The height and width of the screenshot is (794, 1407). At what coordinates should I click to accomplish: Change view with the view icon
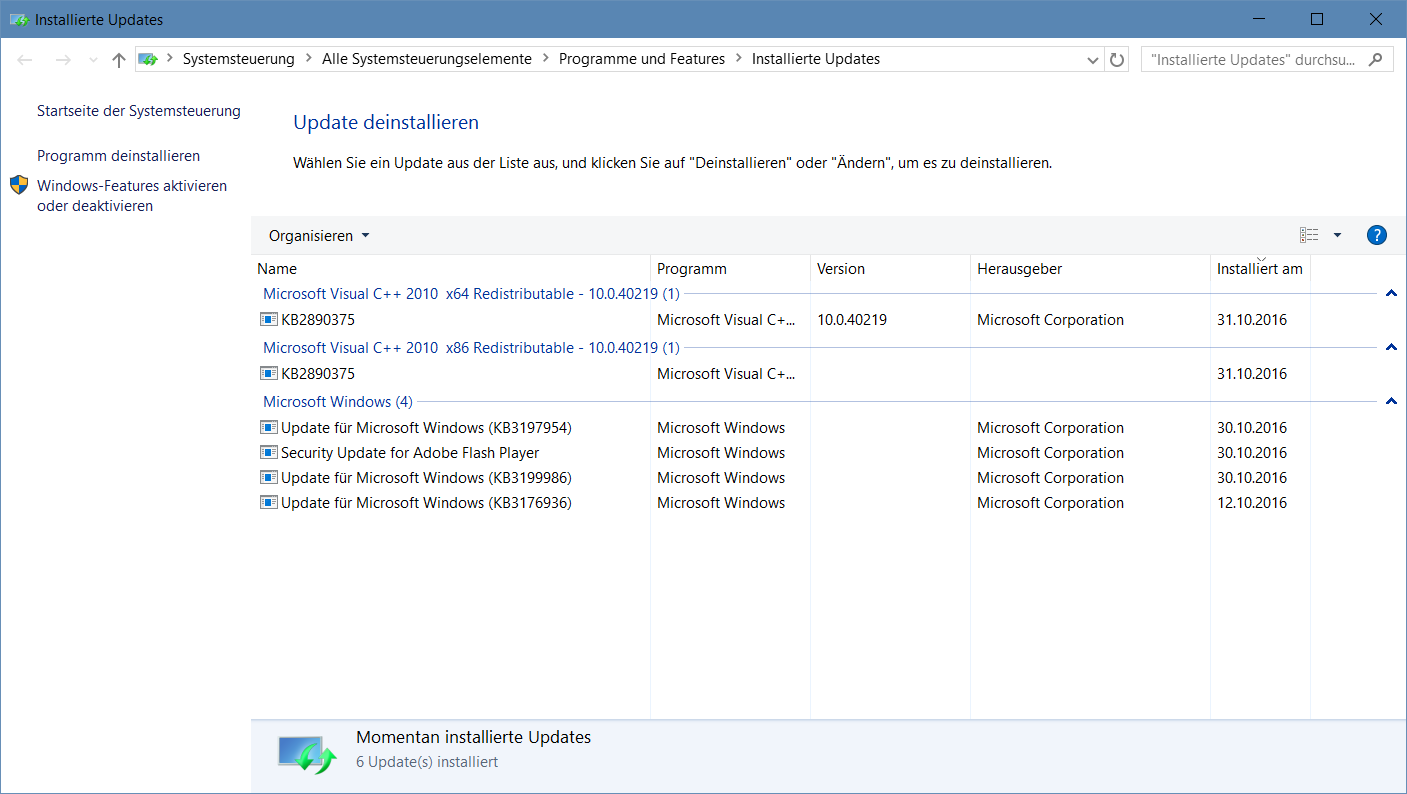coord(1309,235)
